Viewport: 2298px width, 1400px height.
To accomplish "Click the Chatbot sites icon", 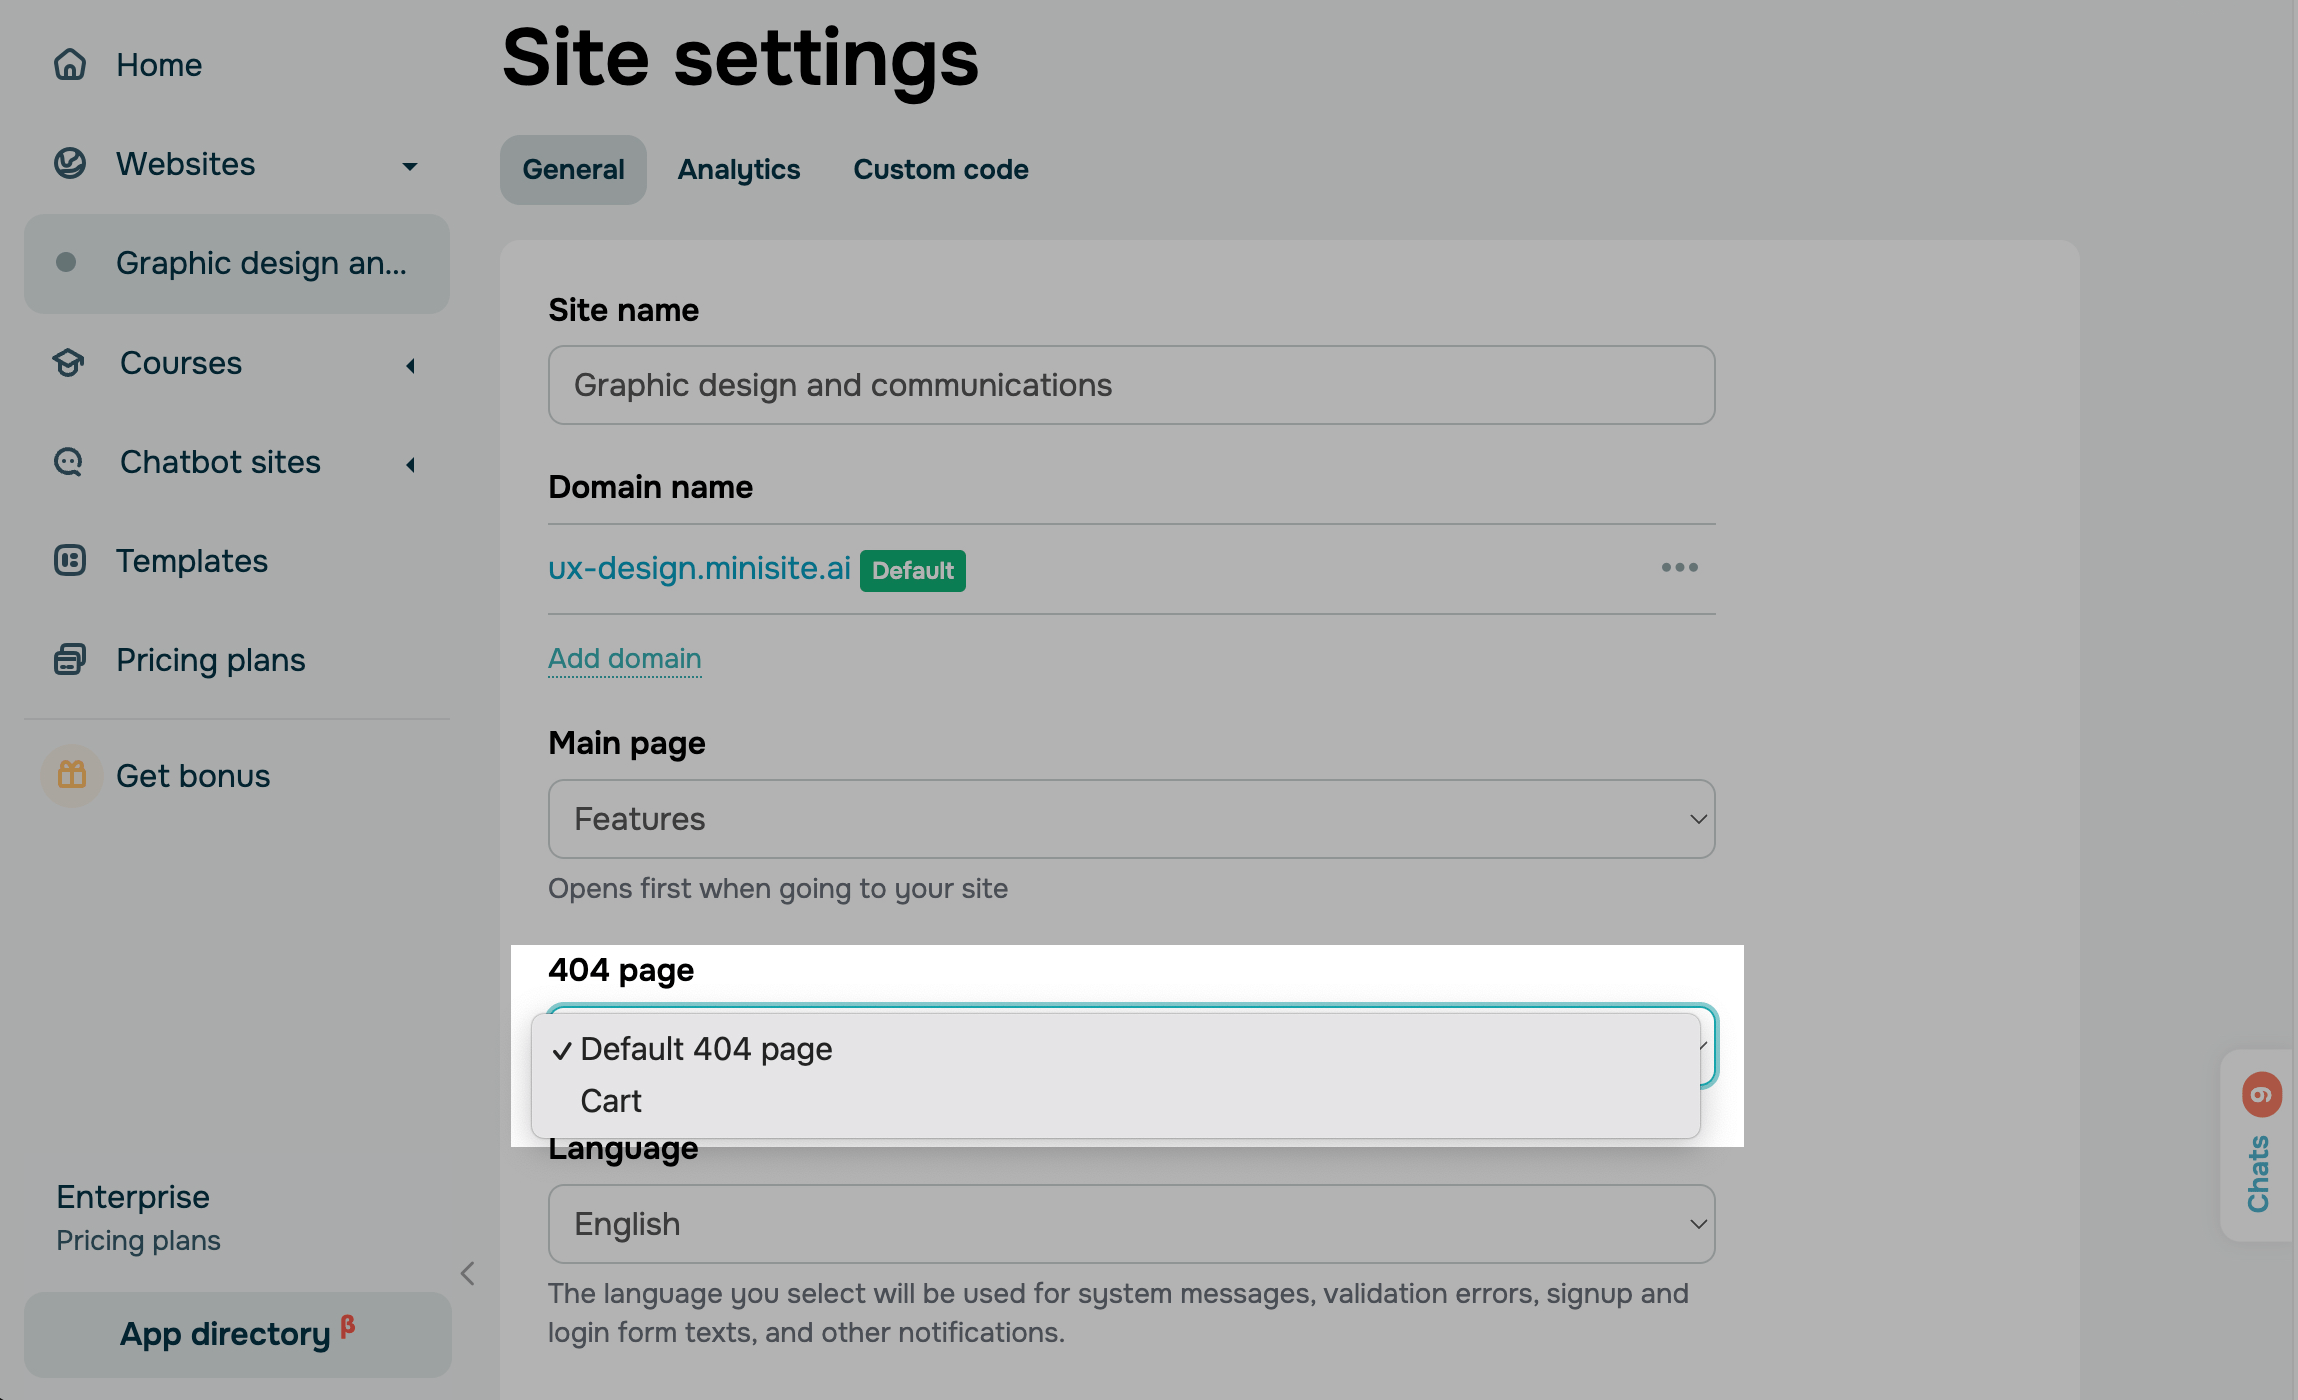I will [69, 462].
